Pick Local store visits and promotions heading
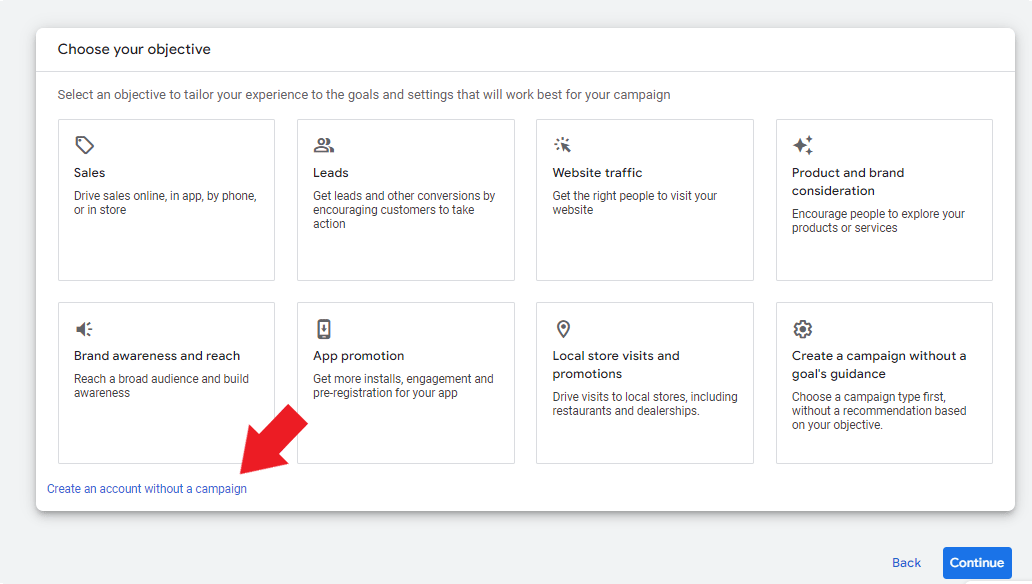This screenshot has height=584, width=1032. [616, 364]
